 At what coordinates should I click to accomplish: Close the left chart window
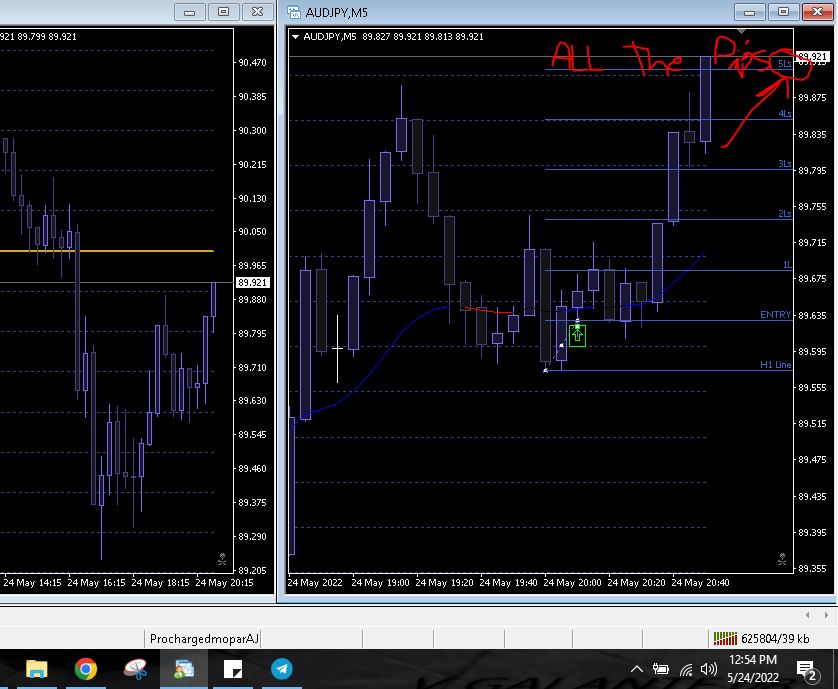pyautogui.click(x=258, y=12)
